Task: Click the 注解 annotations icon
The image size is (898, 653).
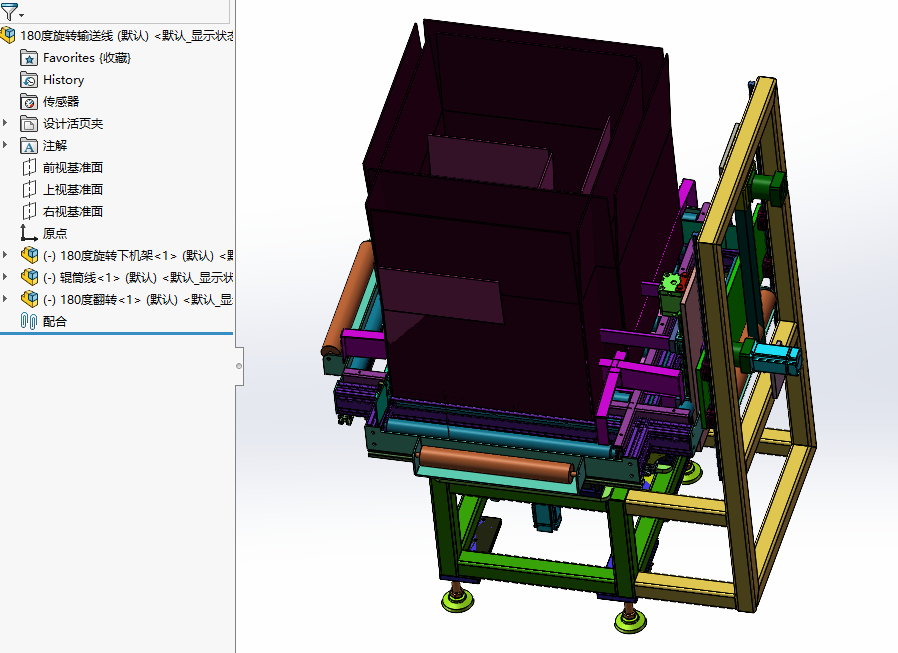Action: pos(29,145)
